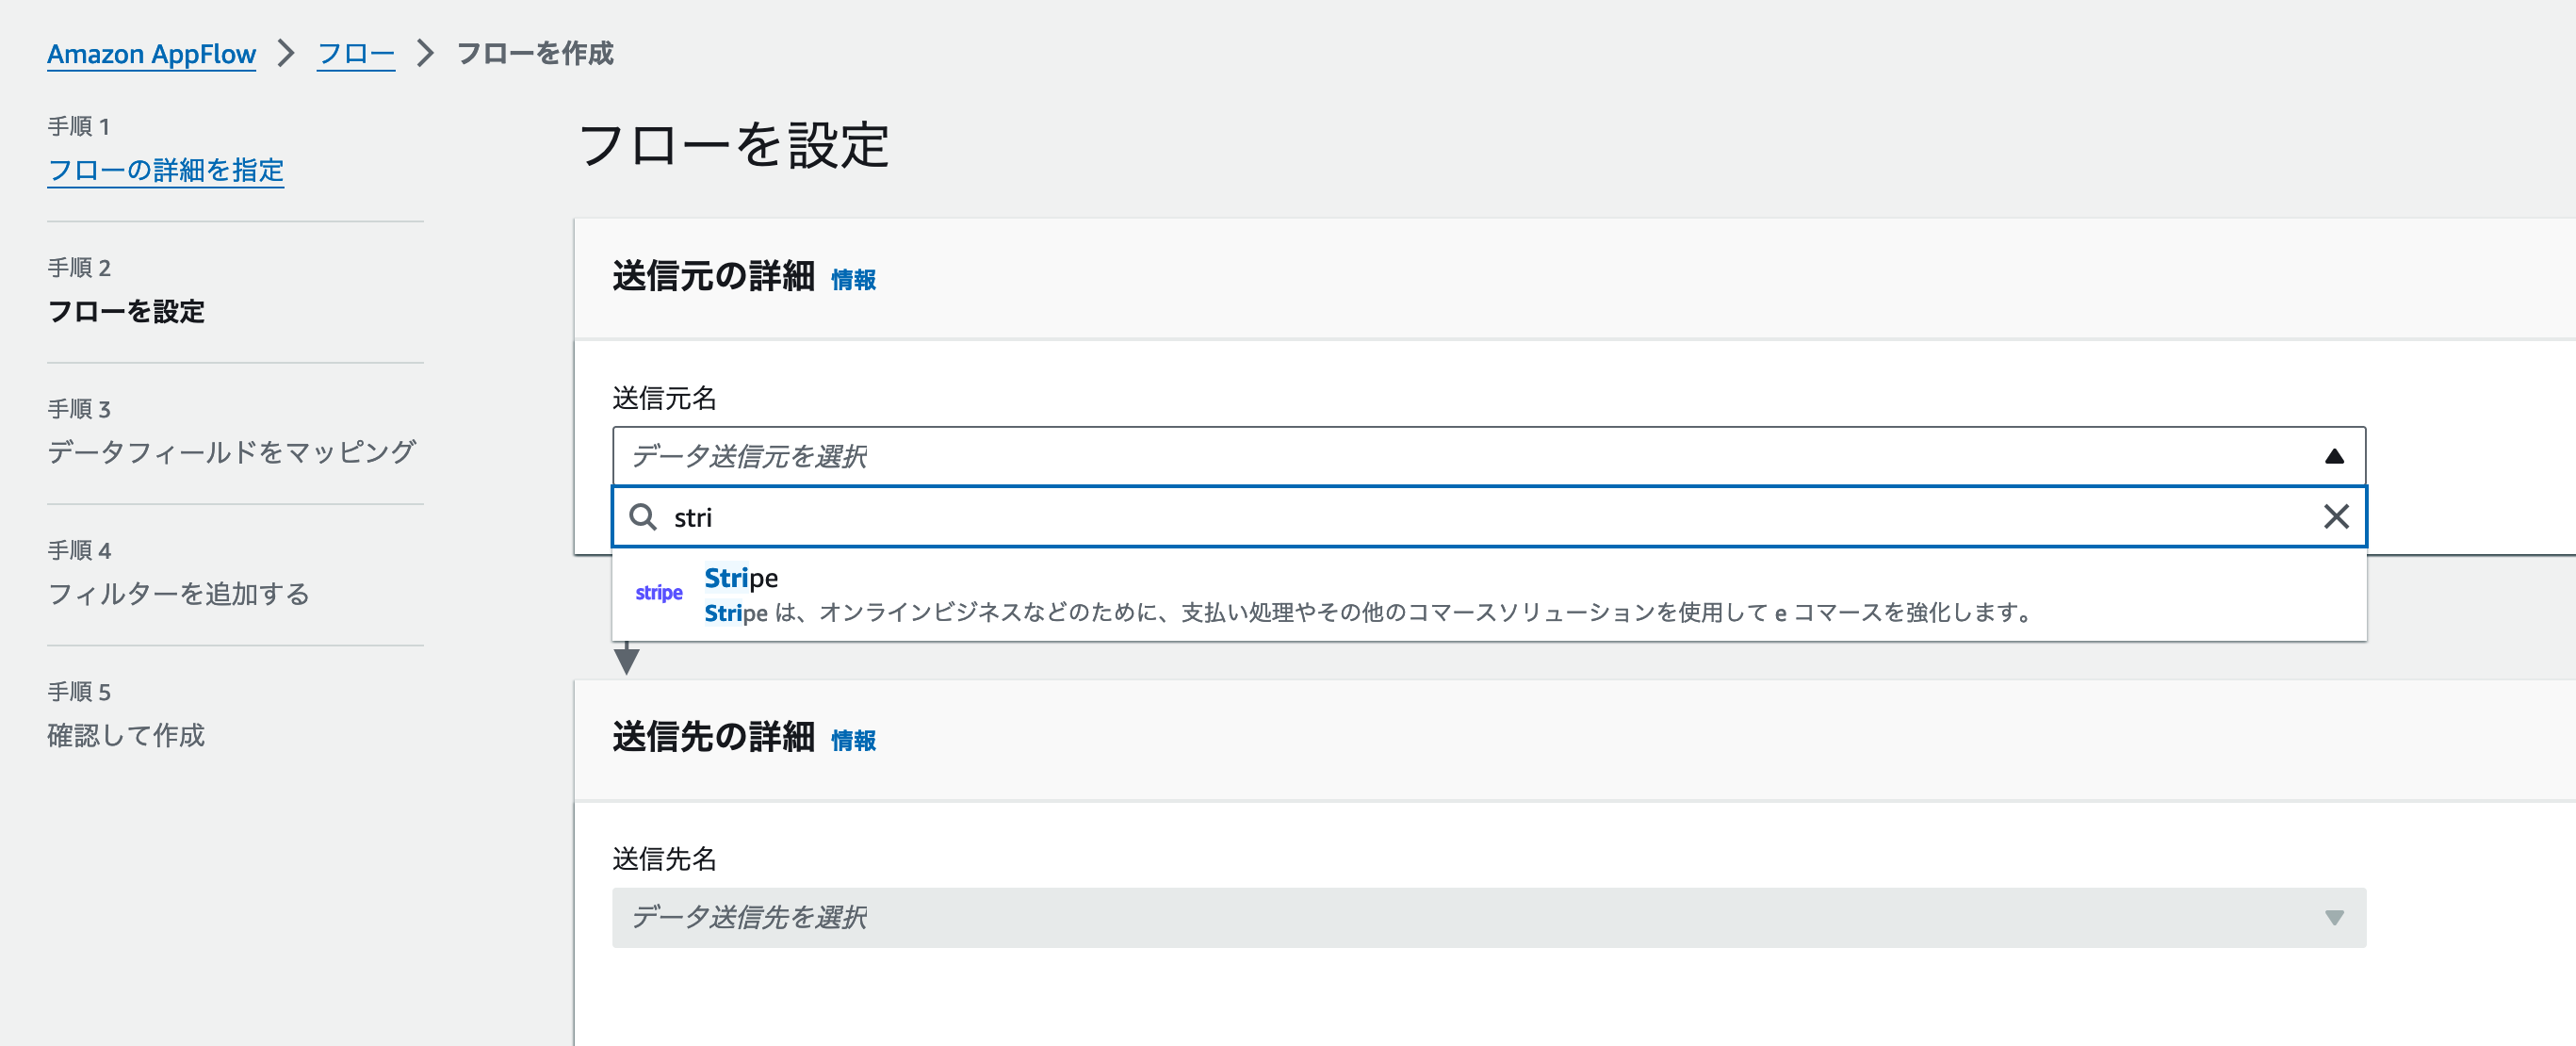Screen dimensions: 2576x1046
Task: Go to 手順 1 フローの詳細を指定
Action: point(166,171)
